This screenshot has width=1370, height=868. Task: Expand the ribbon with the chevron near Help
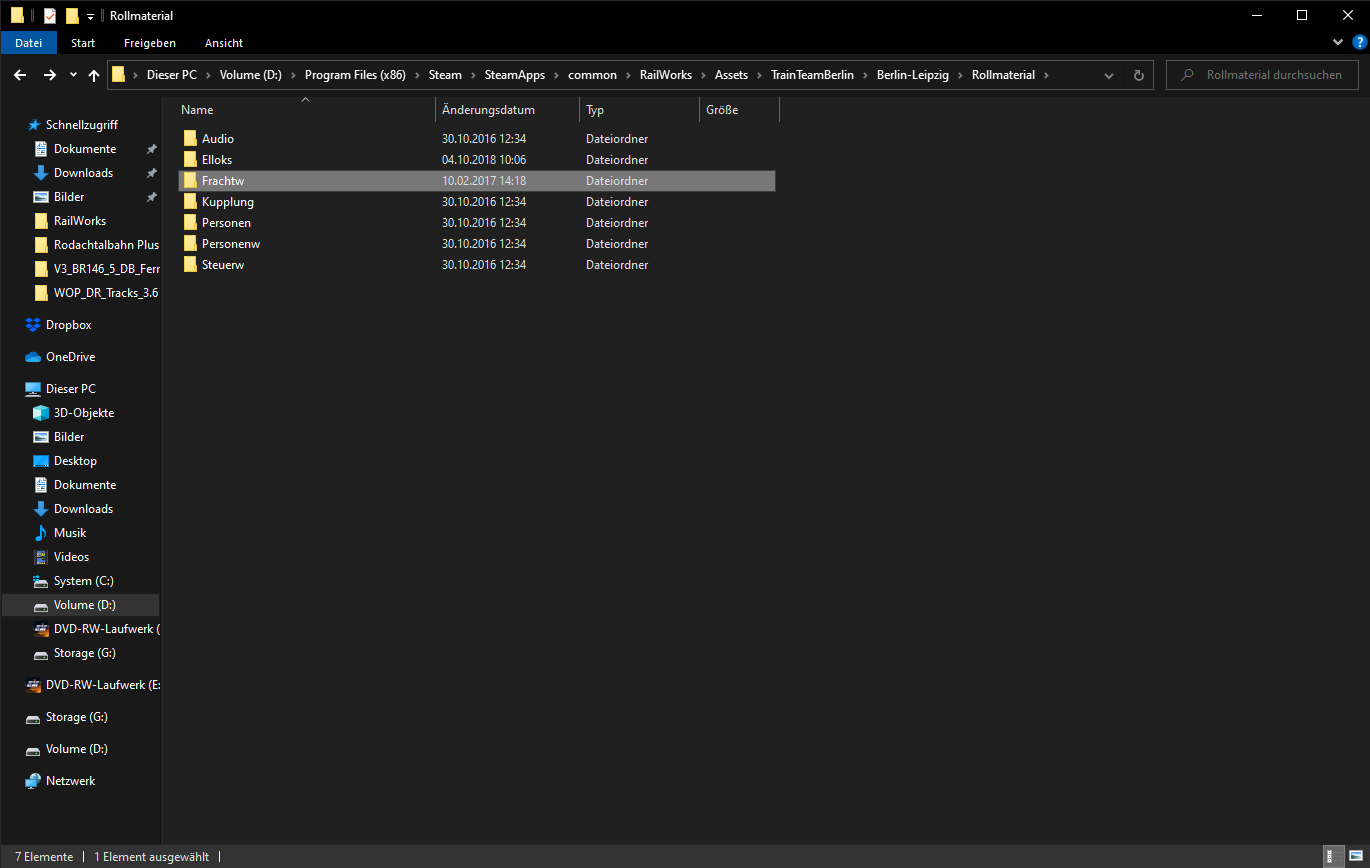pos(1339,43)
